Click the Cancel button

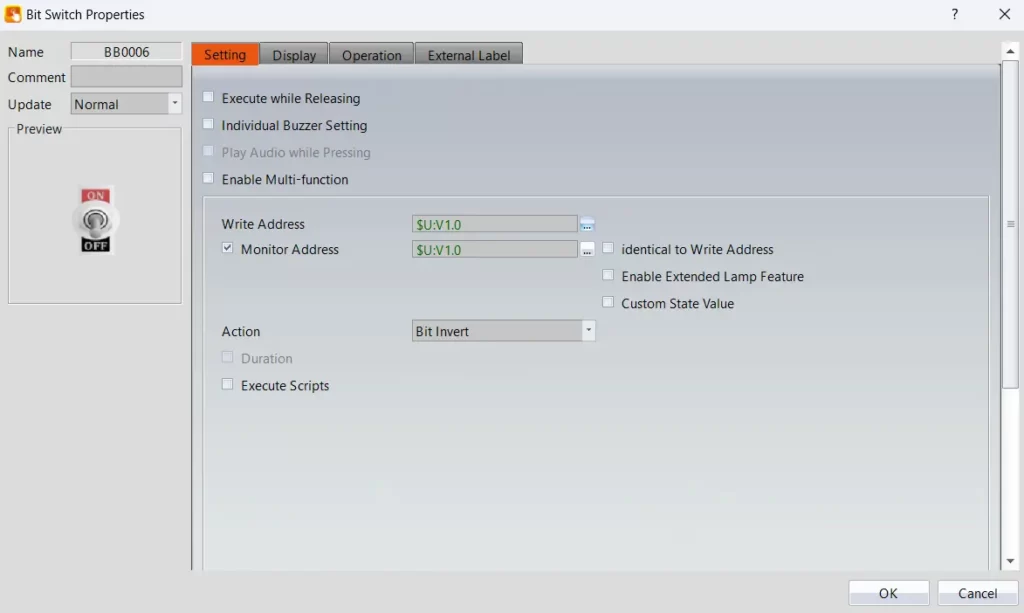click(977, 593)
